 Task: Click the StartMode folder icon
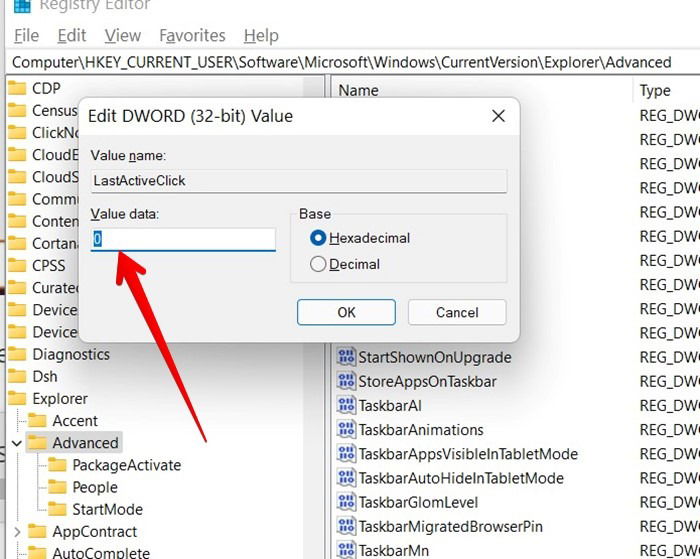click(x=57, y=509)
